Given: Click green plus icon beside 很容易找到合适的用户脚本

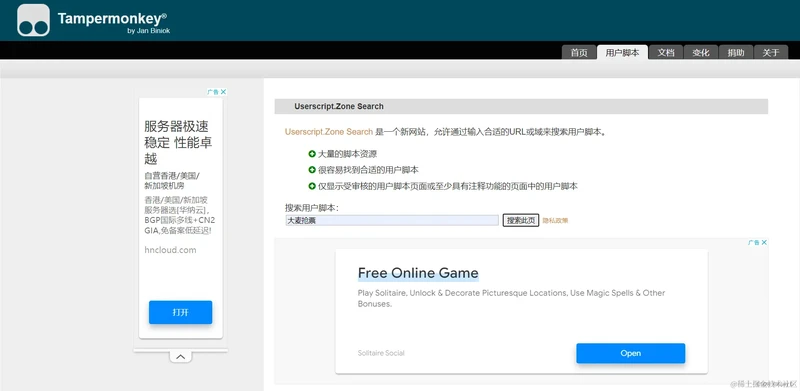Looking at the screenshot, I should (312, 170).
